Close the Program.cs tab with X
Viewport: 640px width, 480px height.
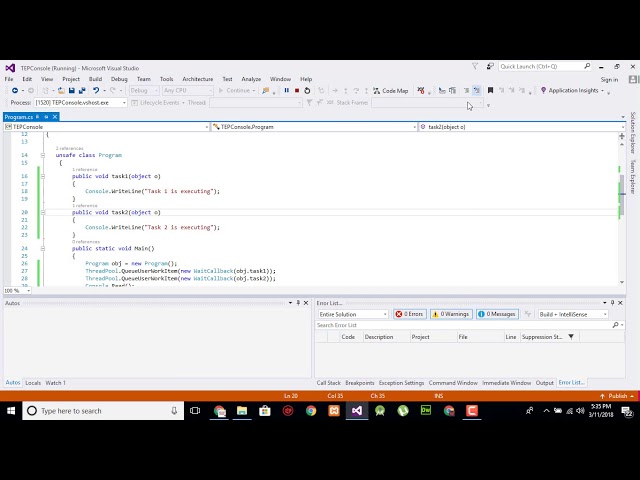[x=55, y=117]
